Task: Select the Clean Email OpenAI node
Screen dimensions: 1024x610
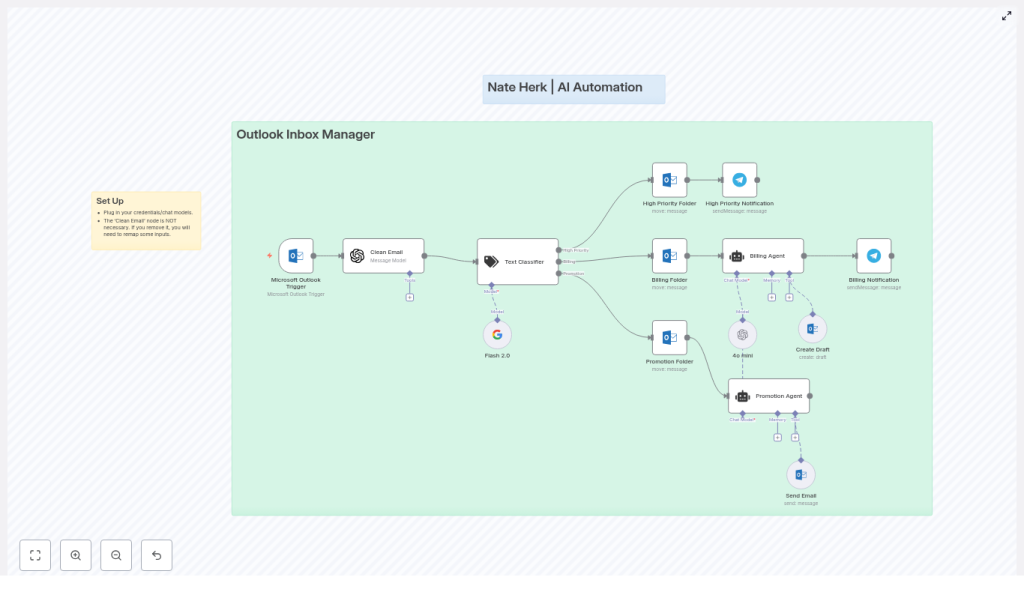Action: click(x=383, y=256)
